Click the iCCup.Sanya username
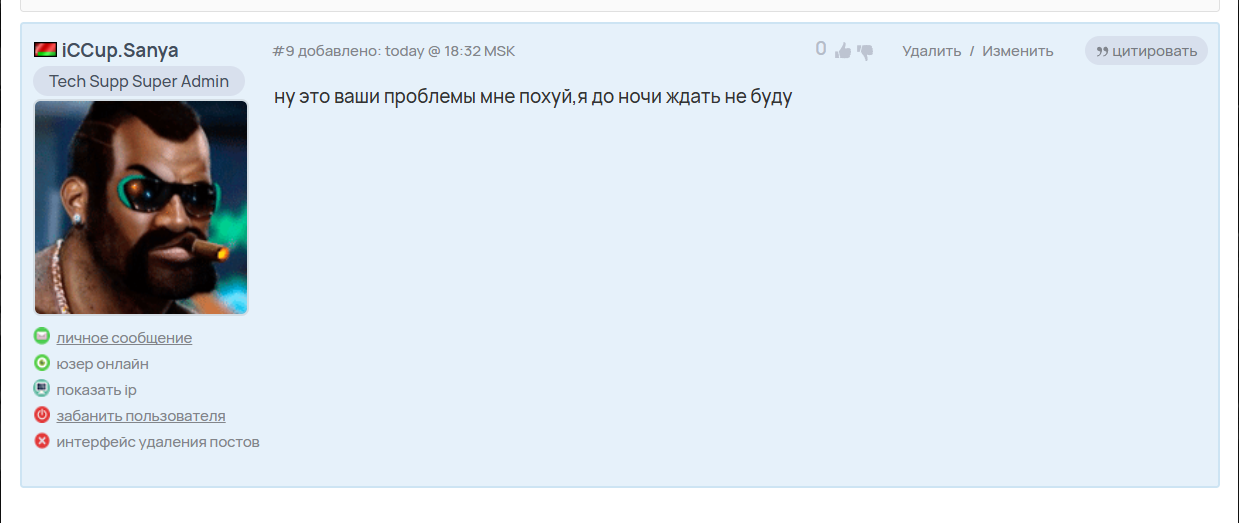This screenshot has width=1239, height=523. (120, 50)
